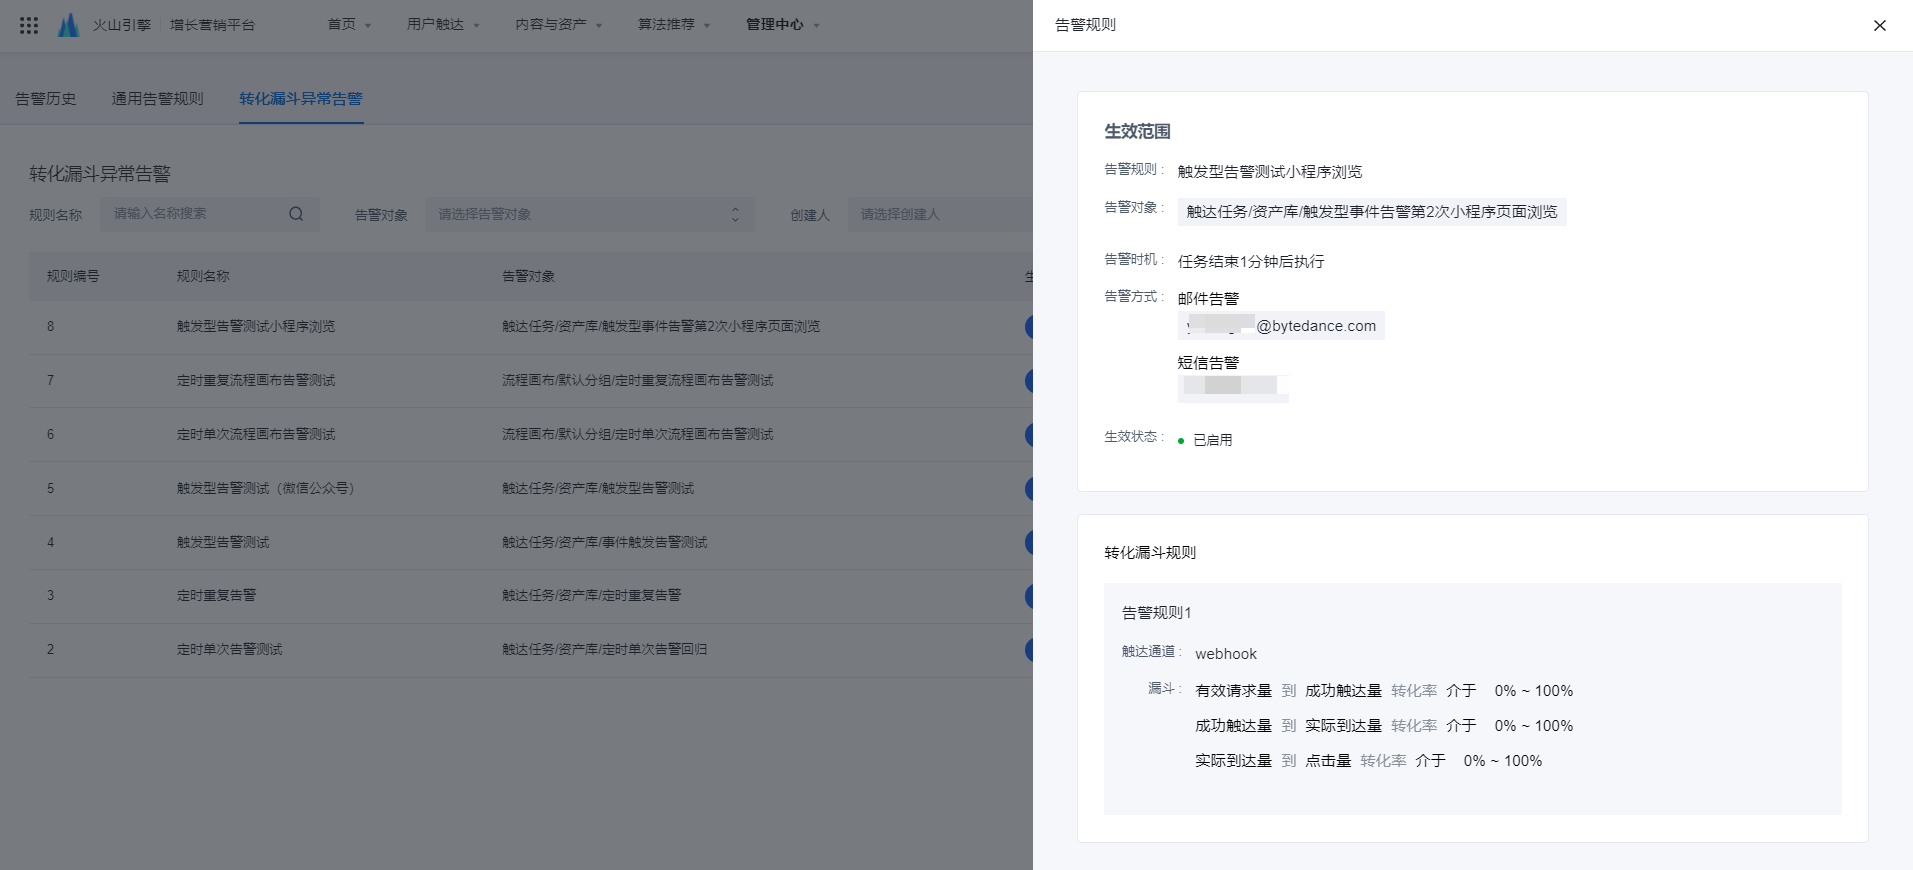
Task: Focus the 规则名称 search input field
Action: (195, 214)
